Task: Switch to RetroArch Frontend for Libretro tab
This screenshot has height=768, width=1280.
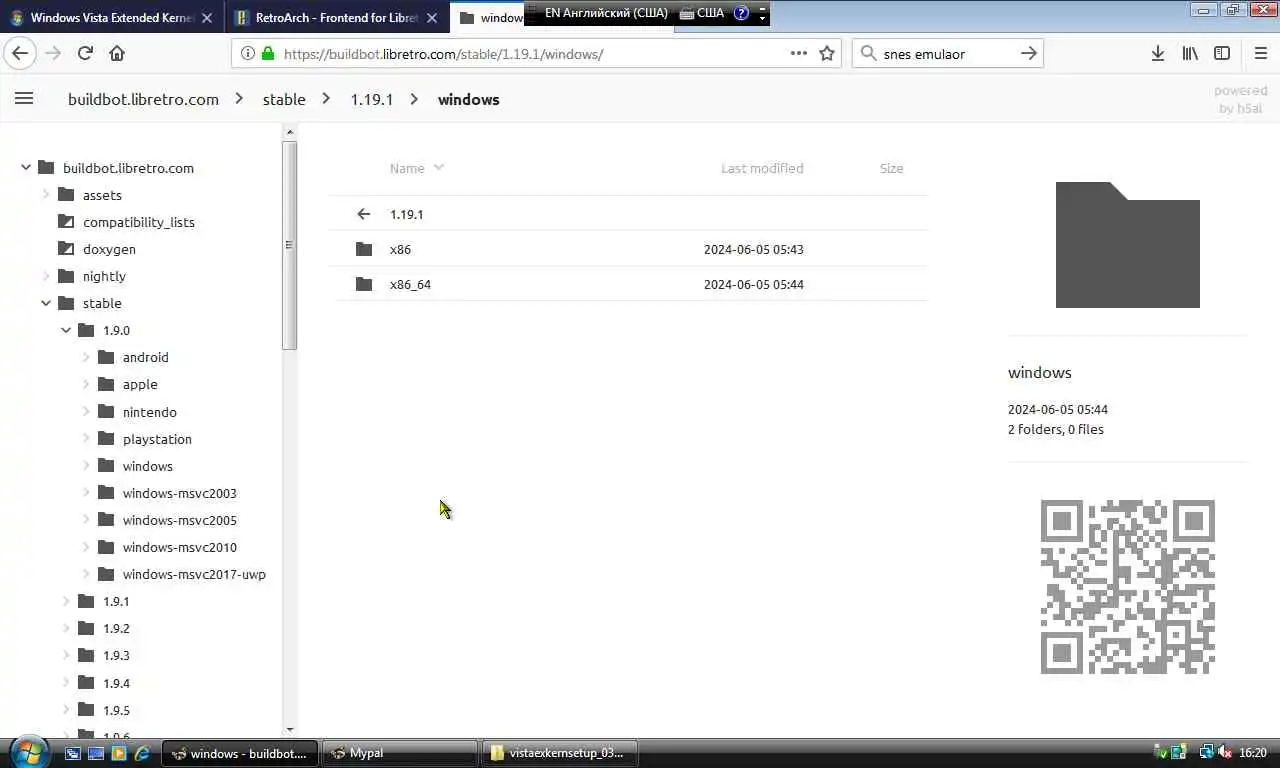Action: coord(336,17)
